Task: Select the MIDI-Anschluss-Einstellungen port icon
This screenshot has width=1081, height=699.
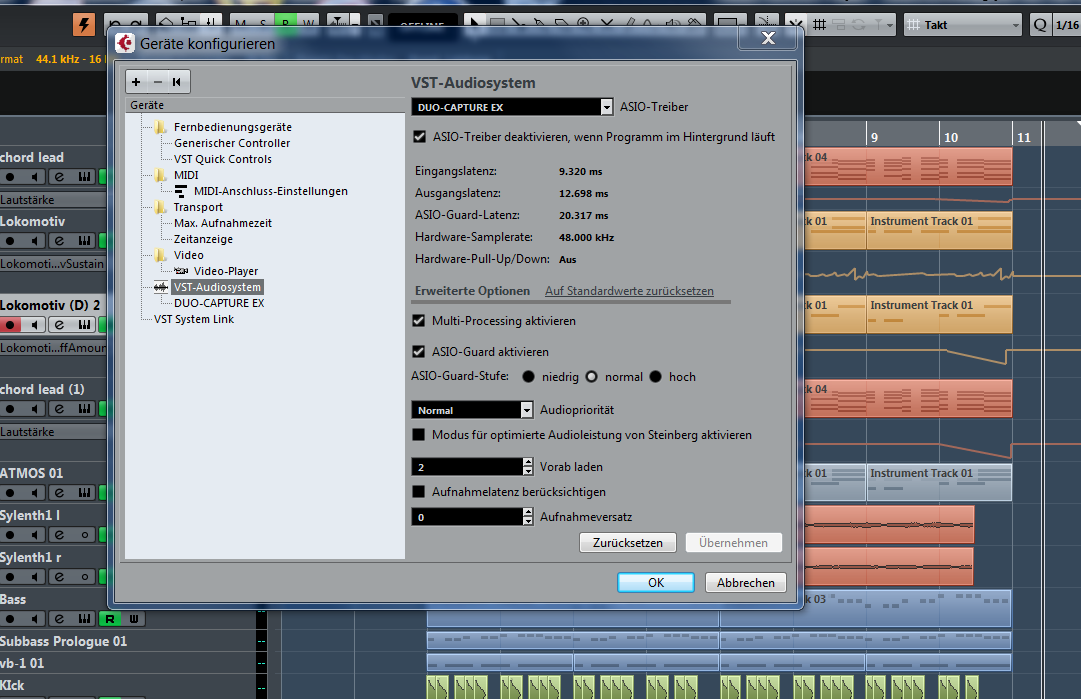Action: (x=181, y=191)
